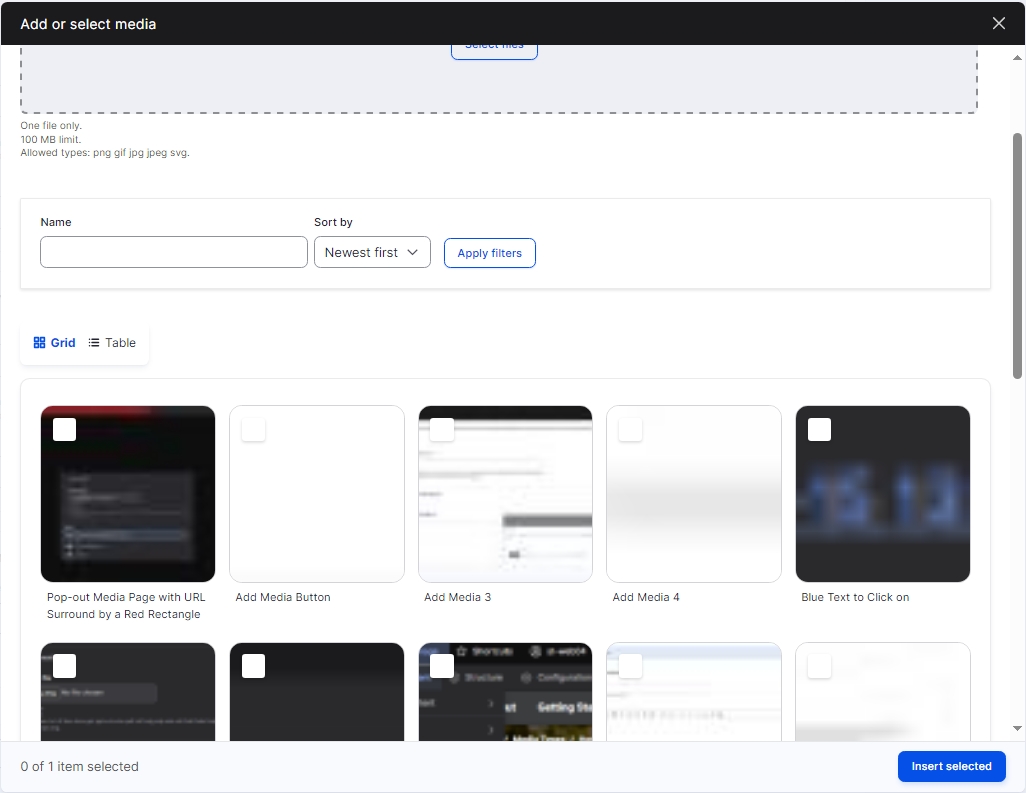The image size is (1026, 793).
Task: Check the Add Media Button item checkbox
Action: pos(253,430)
